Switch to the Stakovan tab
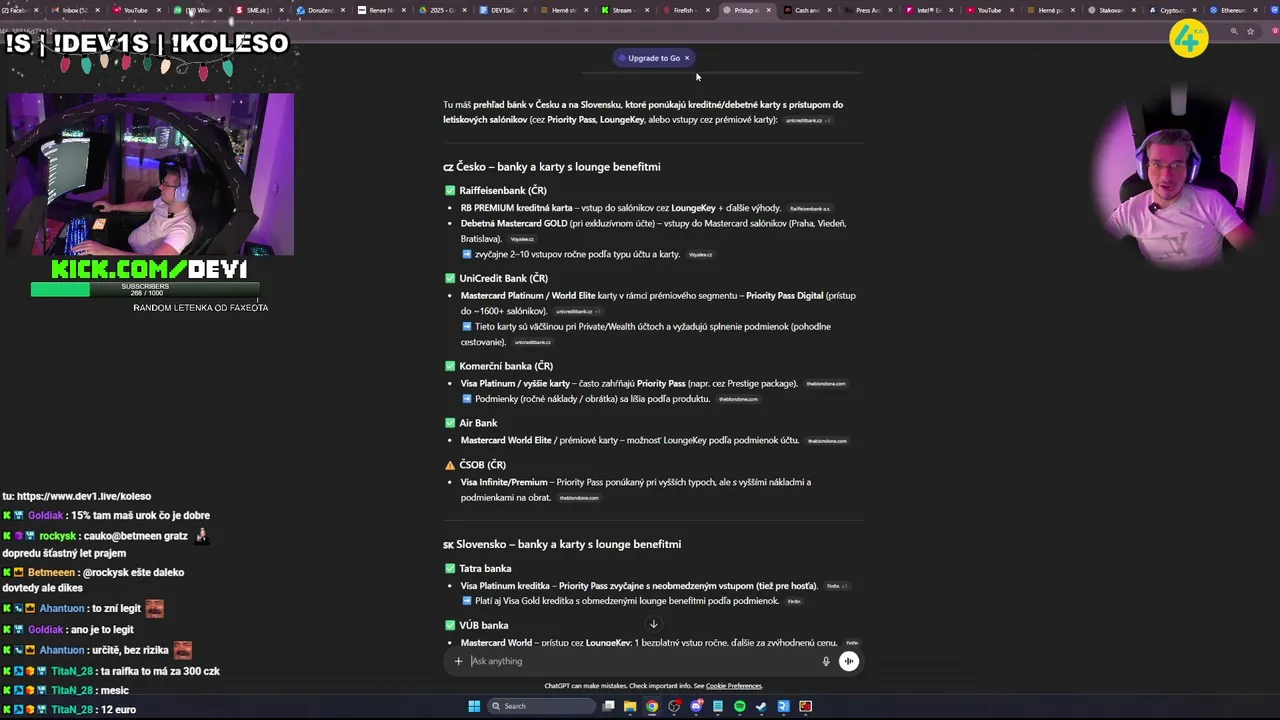1280x720 pixels. pos(1110,10)
